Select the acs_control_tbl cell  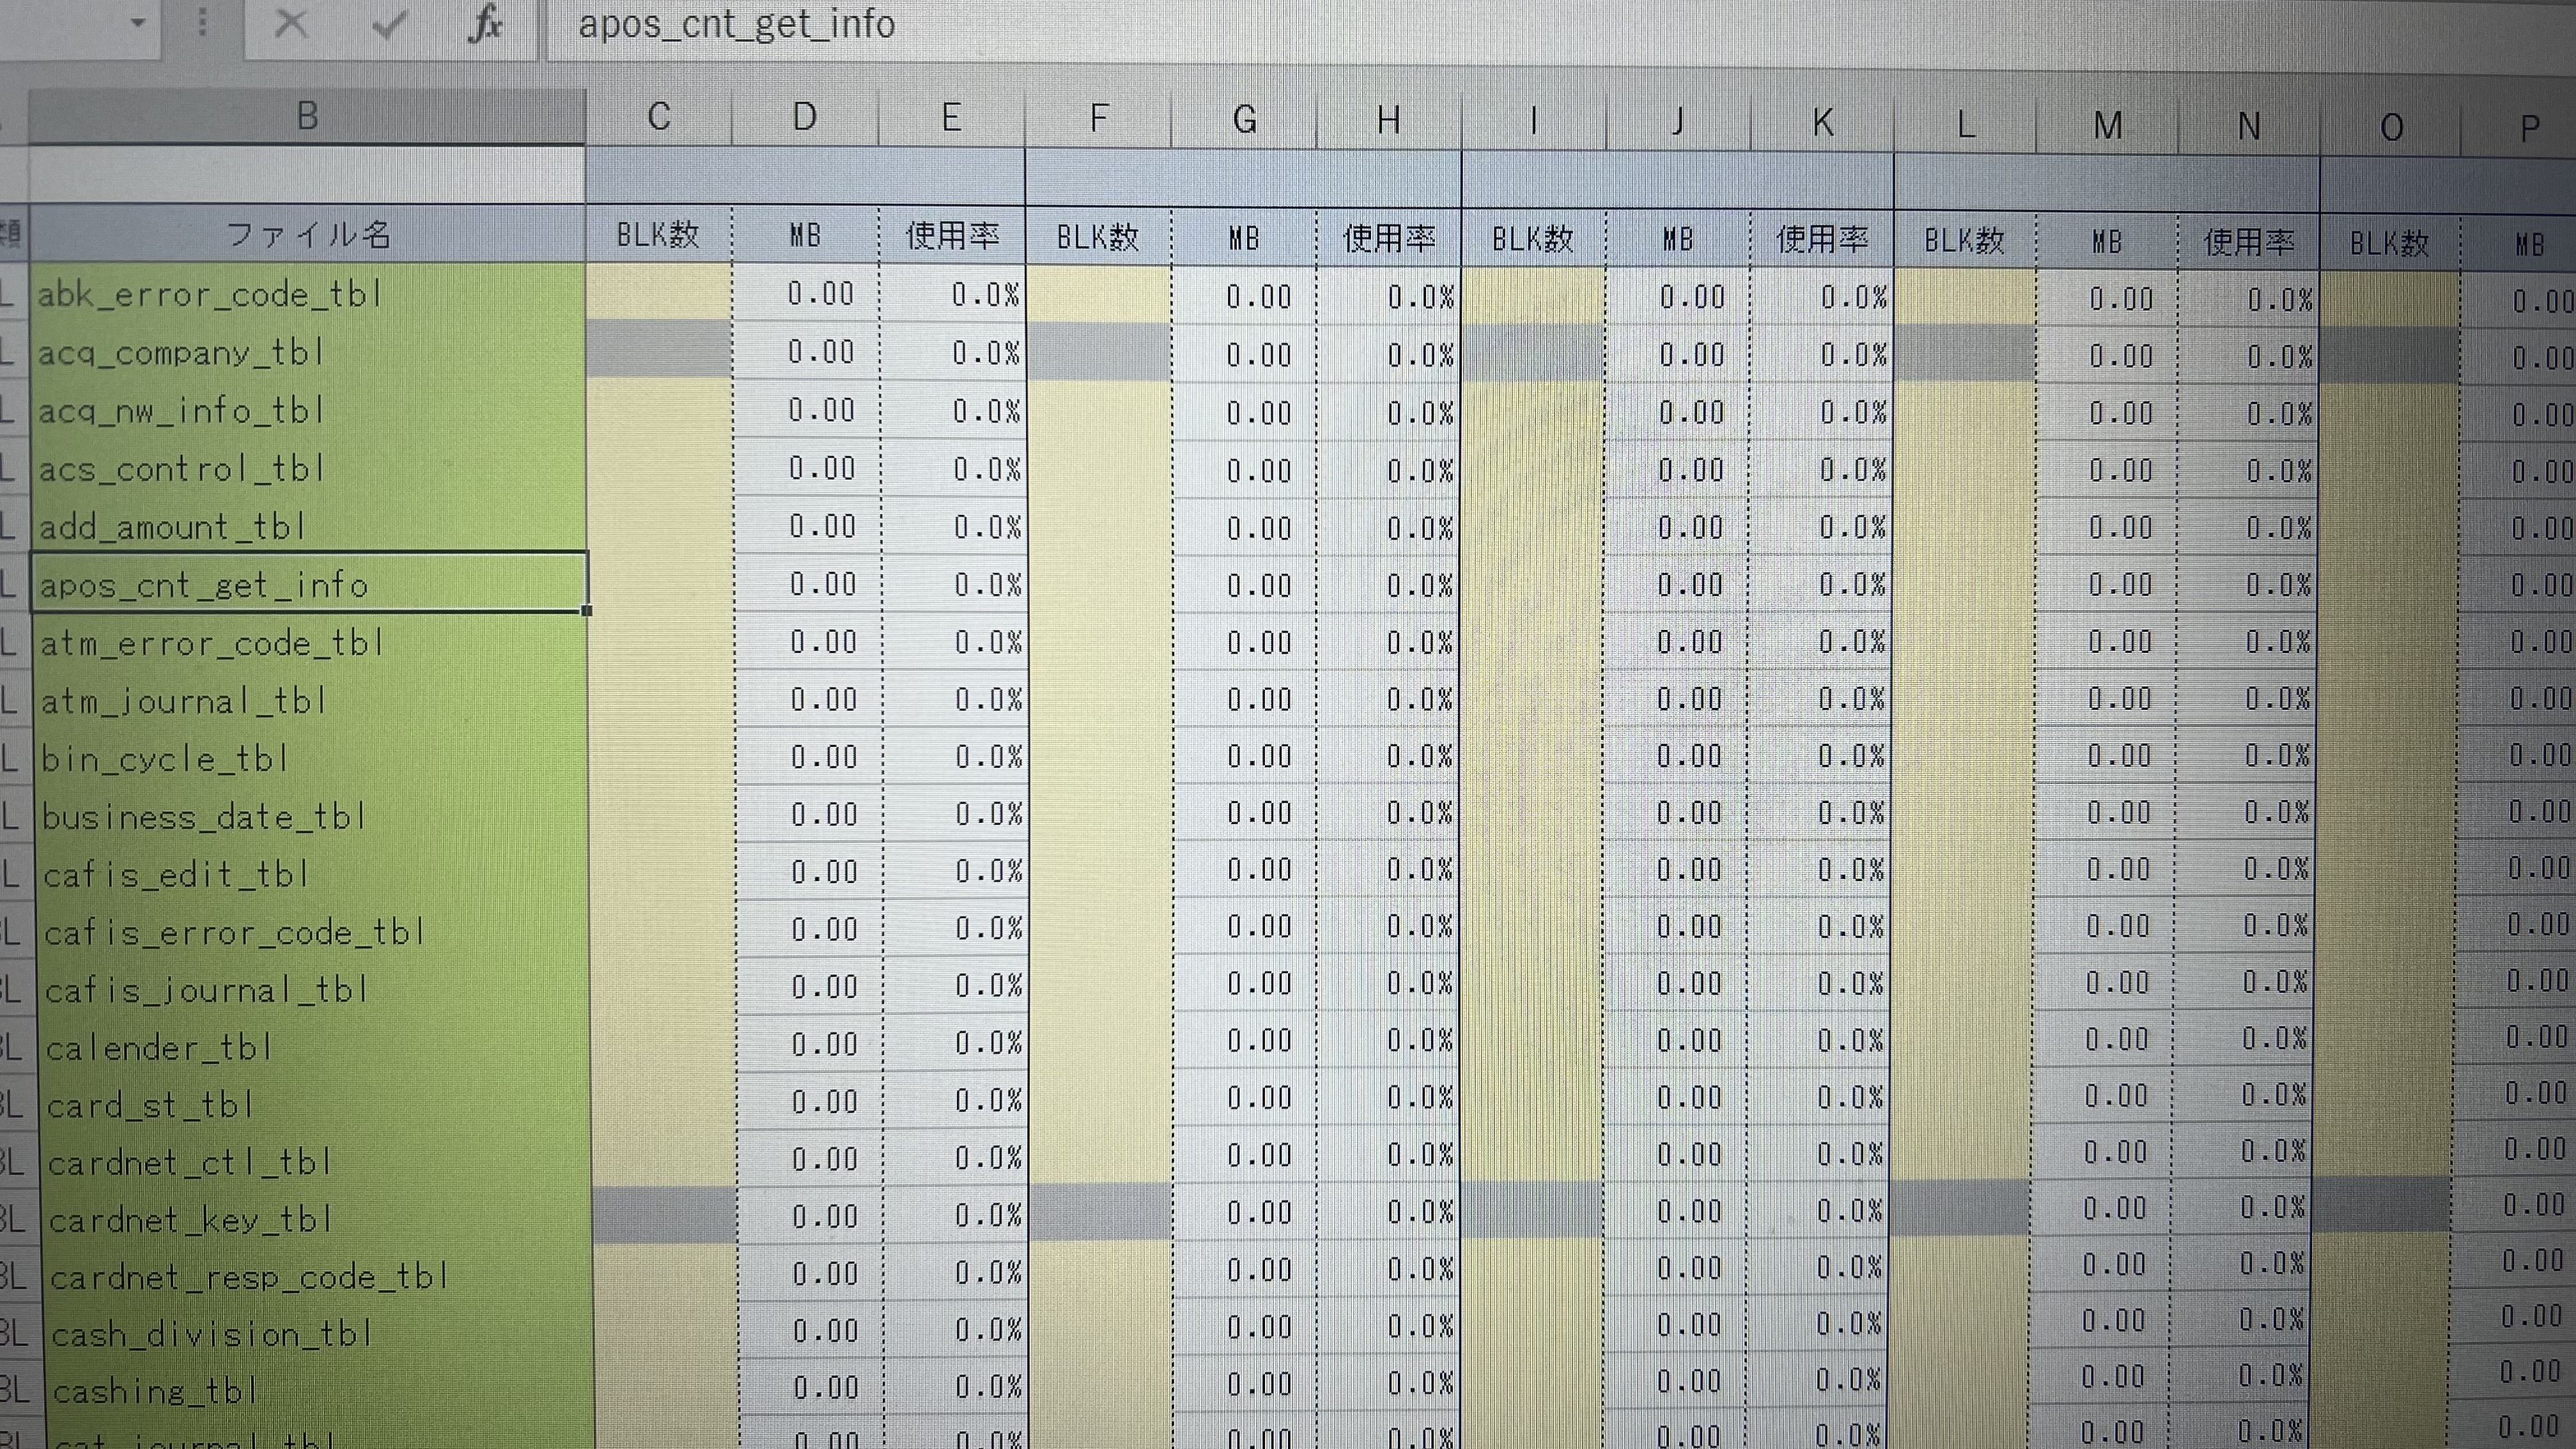[x=308, y=468]
